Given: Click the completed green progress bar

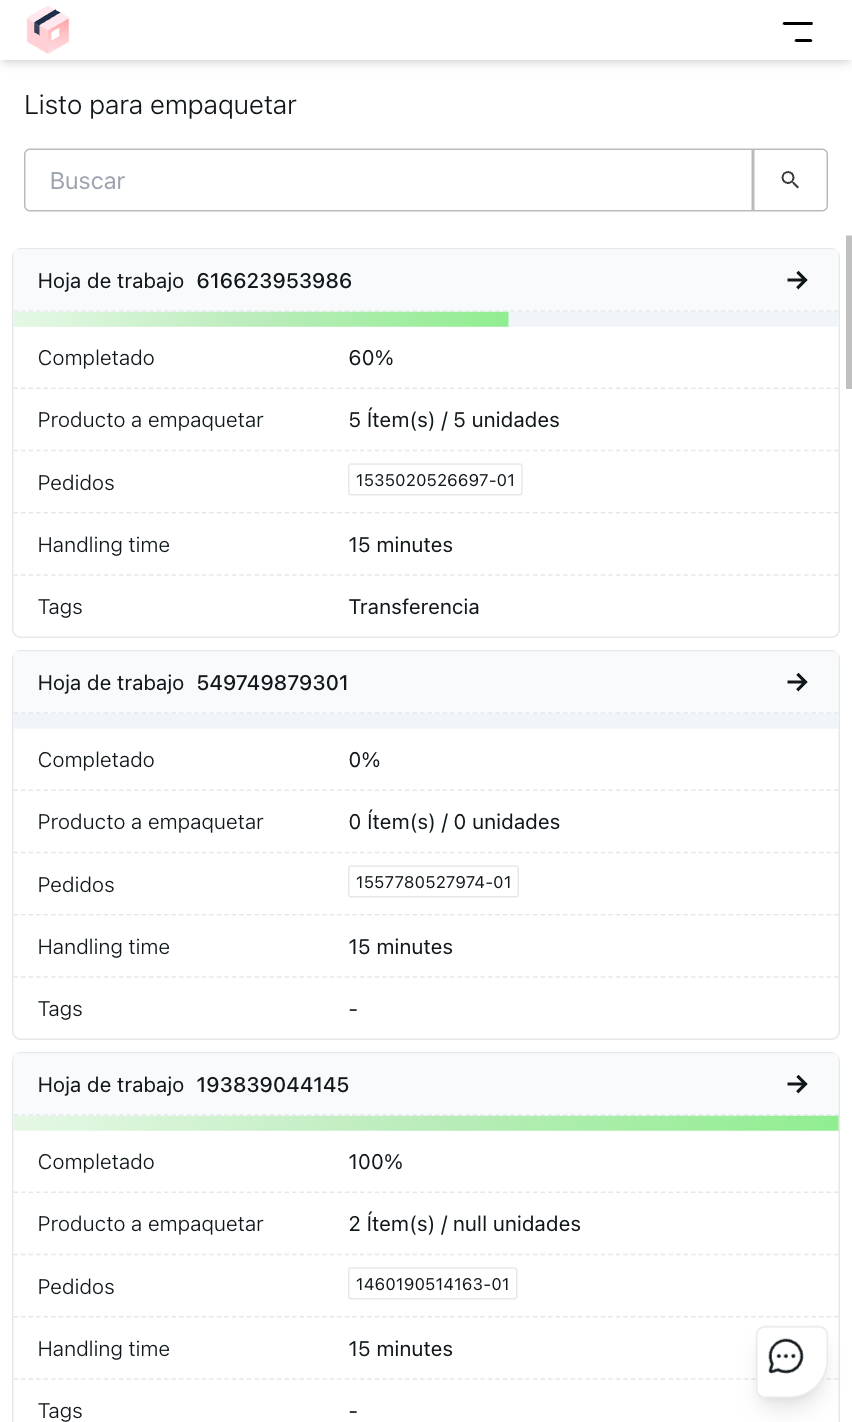Looking at the screenshot, I should click(426, 1123).
